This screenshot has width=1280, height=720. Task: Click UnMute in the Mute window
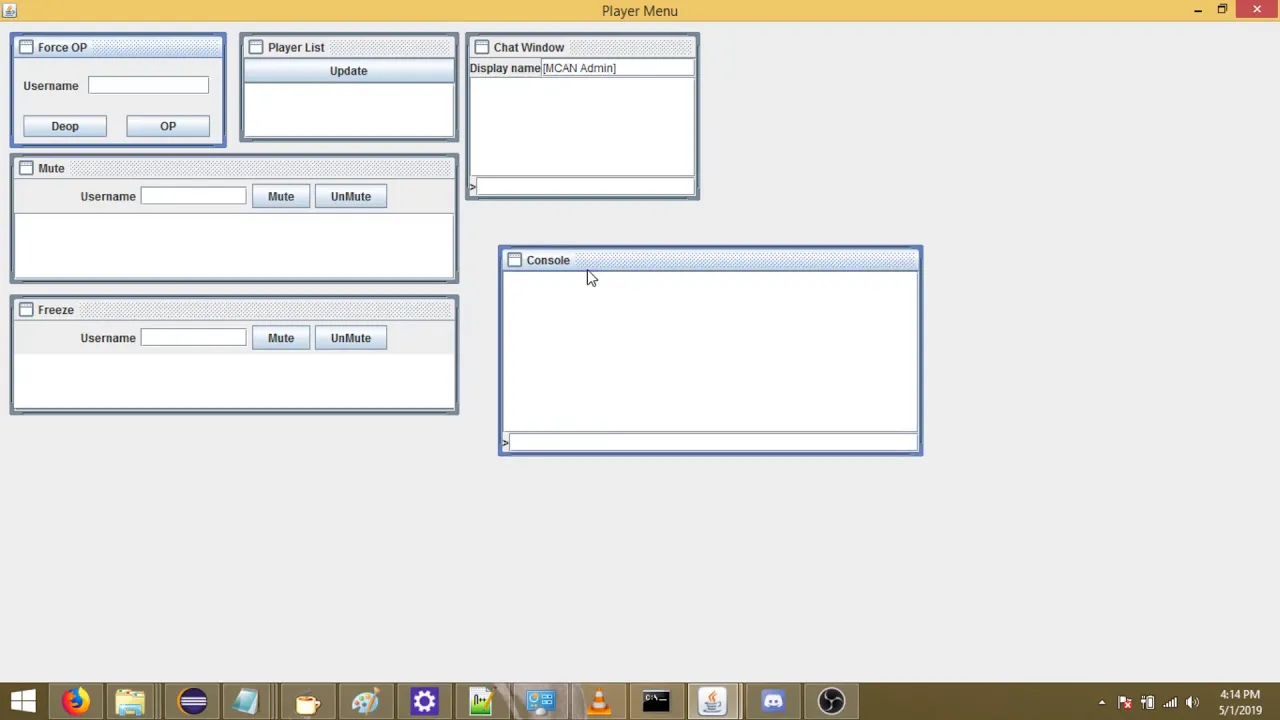351,196
